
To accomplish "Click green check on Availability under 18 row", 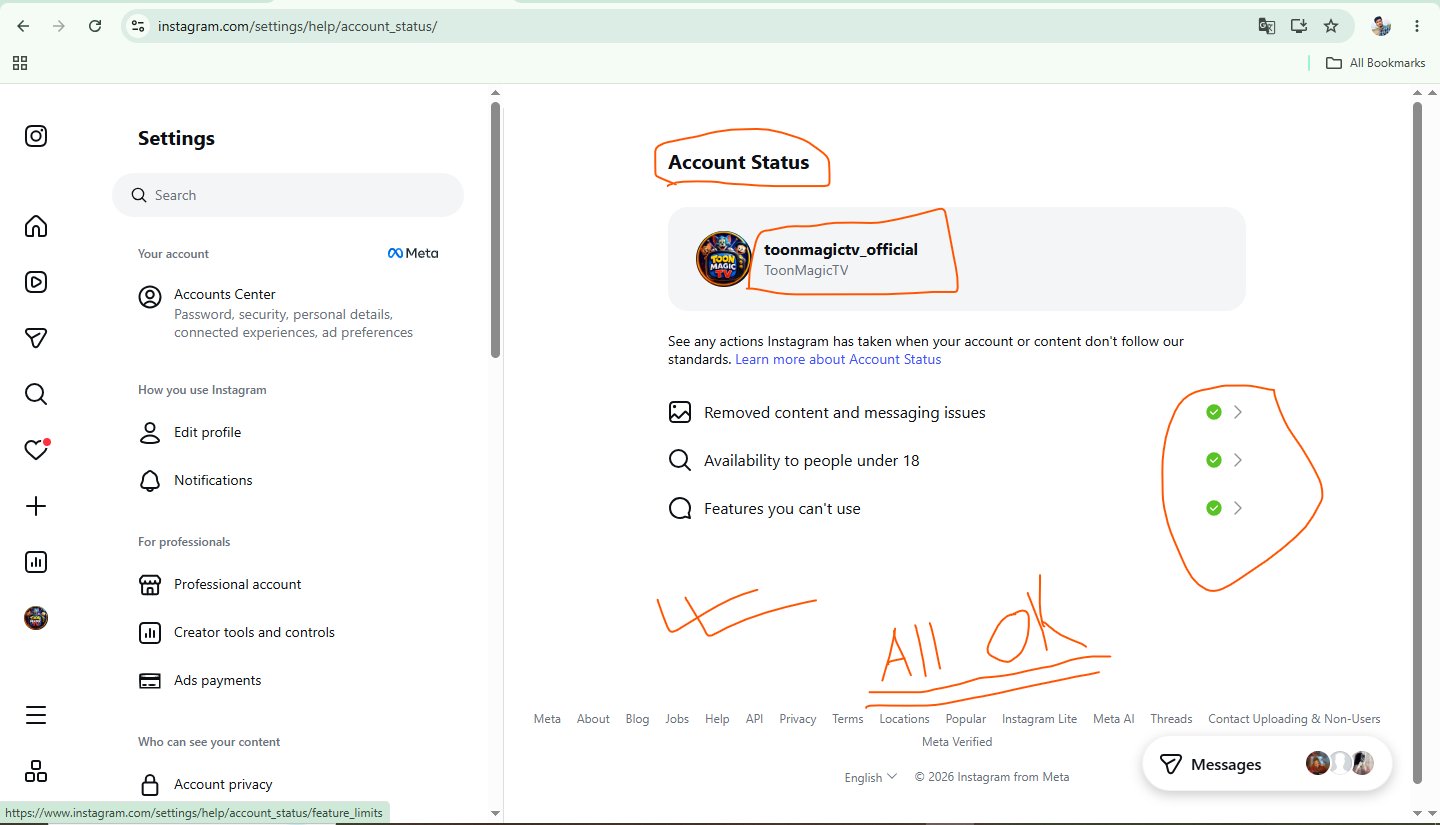I will pos(1214,460).
